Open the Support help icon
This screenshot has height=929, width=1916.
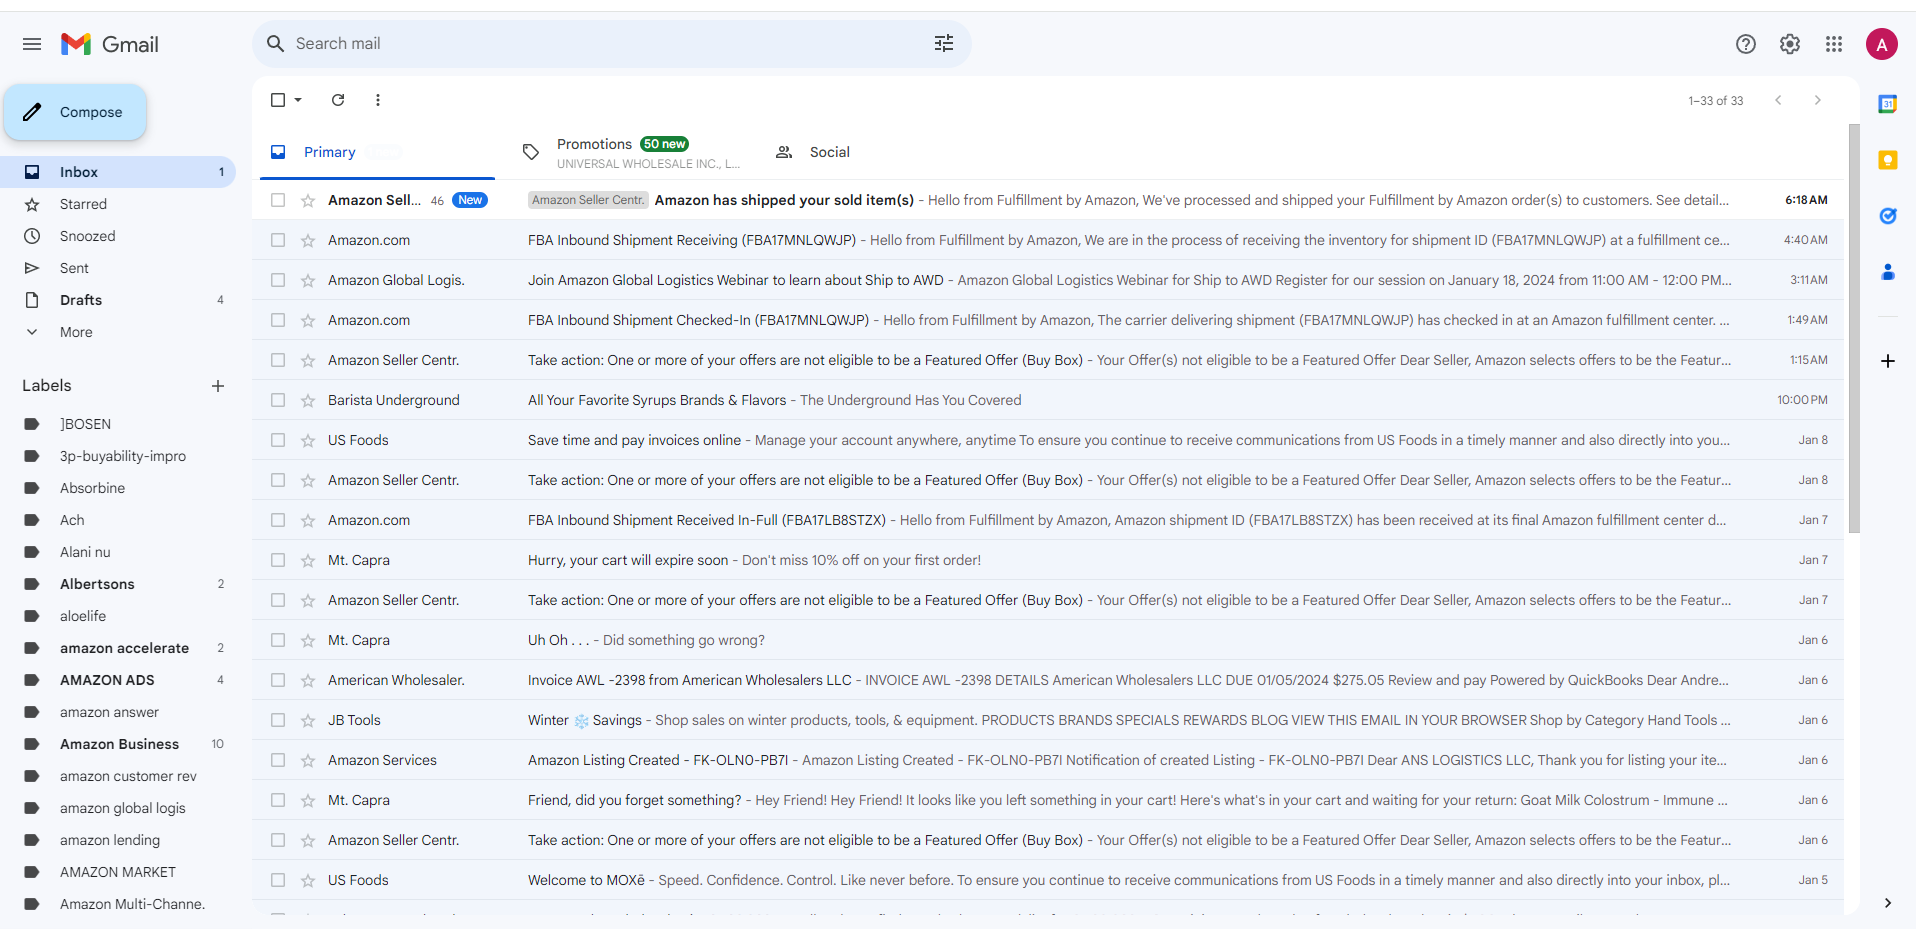[x=1746, y=44]
